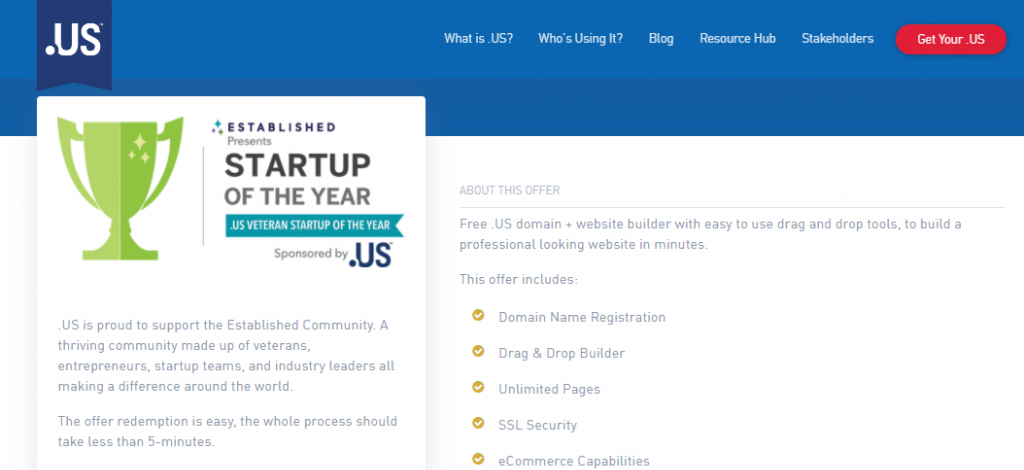Click the offer redemption is easy paragraph
1024x470 pixels.
pyautogui.click(x=227, y=431)
